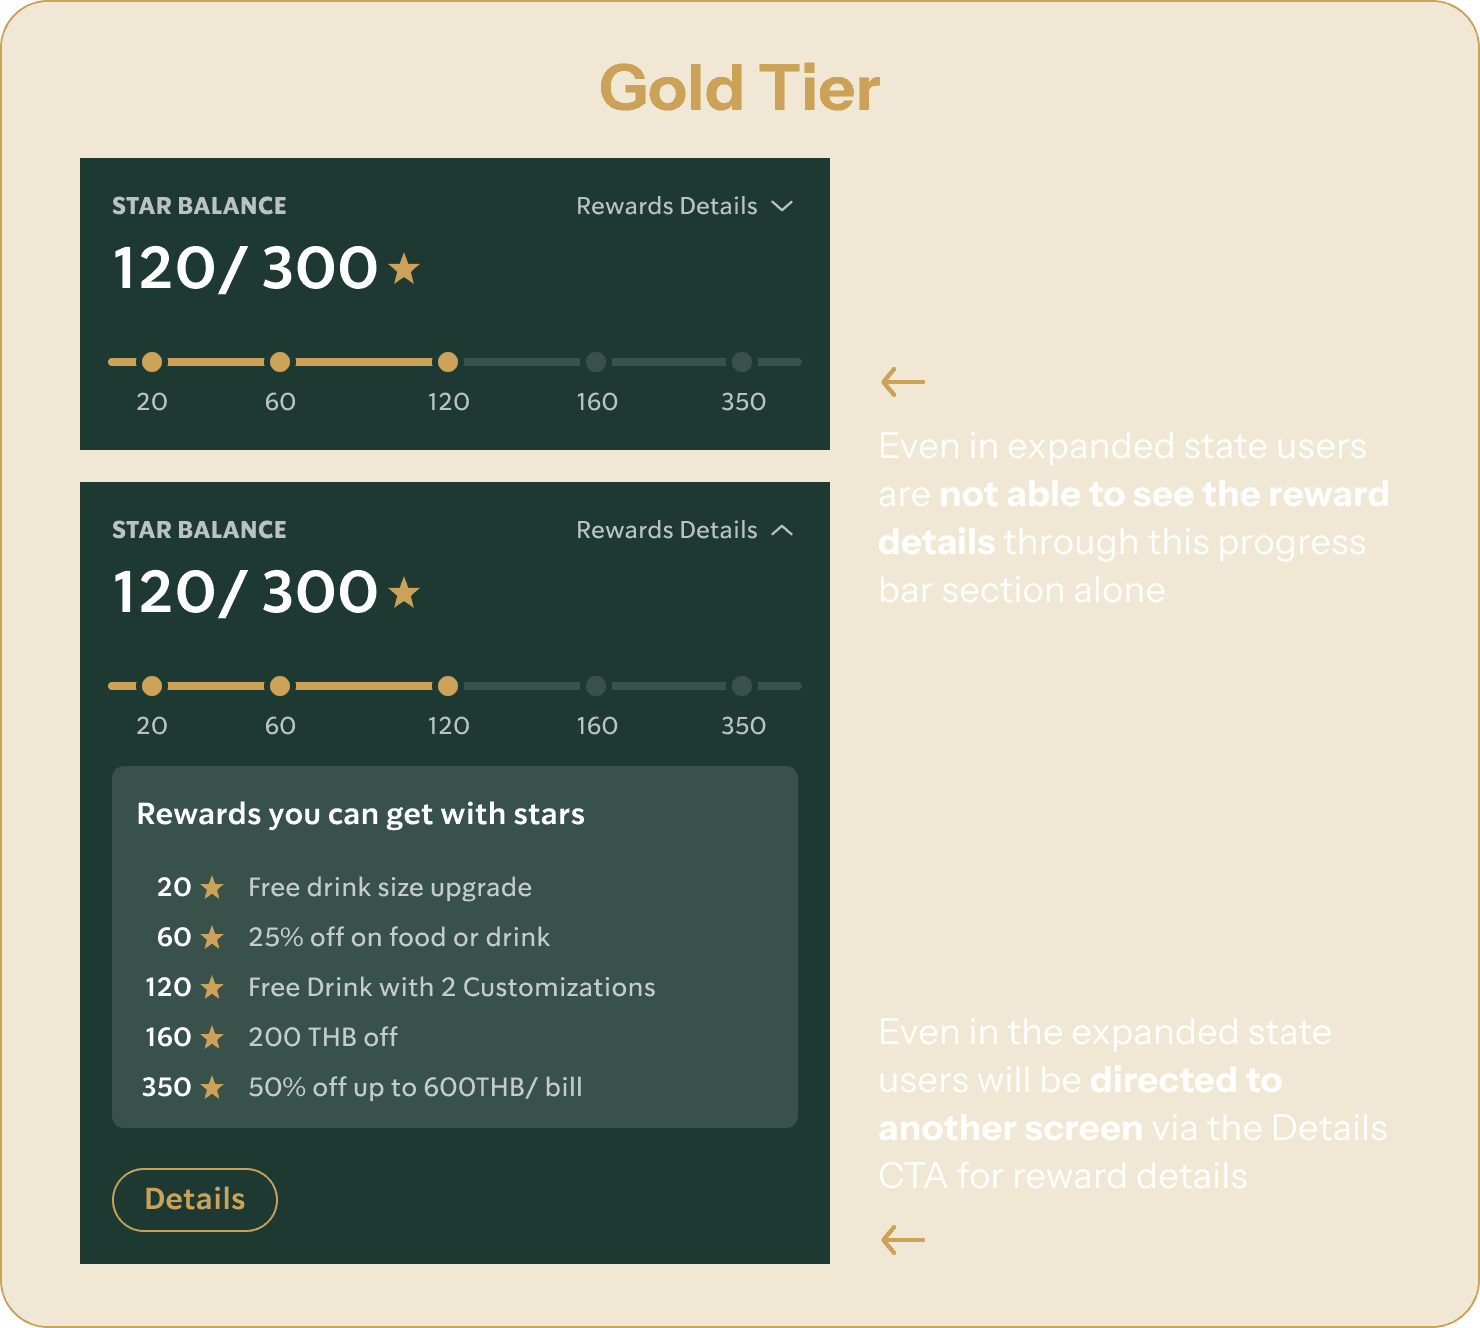Select the 60 milestone dot on the collapsed card progress bar
Viewport: 1480px width, 1328px height.
pyautogui.click(x=280, y=362)
